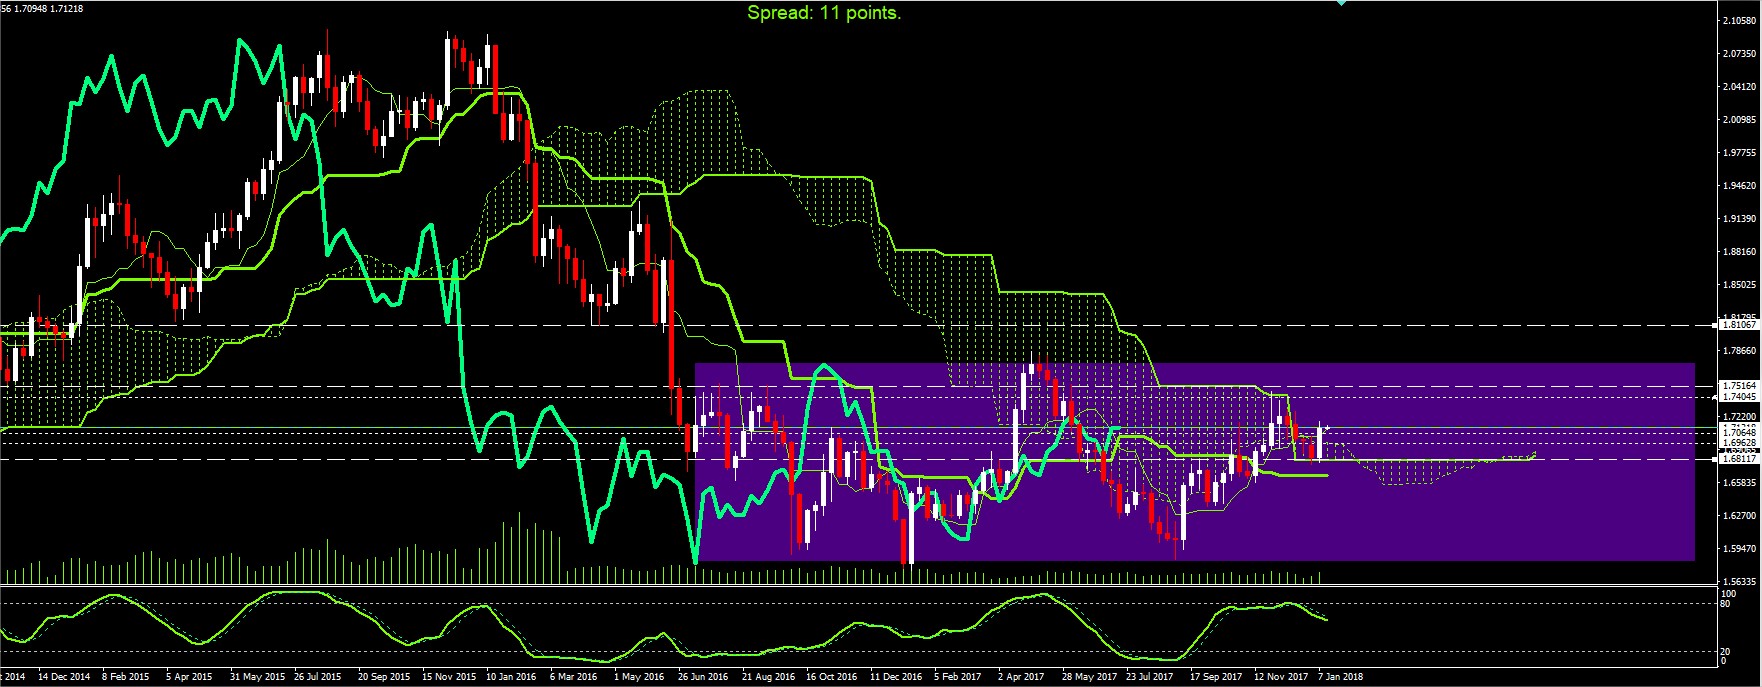Select the horizontal line price tag 1.81067
Viewport: 1762px width, 687px height.
[x=1739, y=325]
